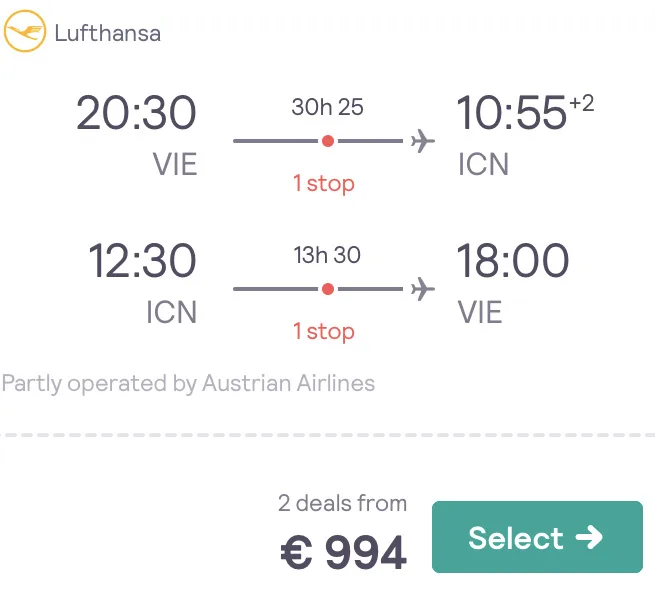Click the arrow inside the Select button
The height and width of the screenshot is (603, 655).
point(589,537)
